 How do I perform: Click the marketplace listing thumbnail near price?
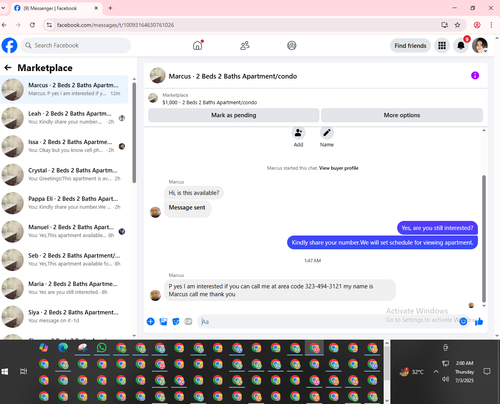click(153, 98)
